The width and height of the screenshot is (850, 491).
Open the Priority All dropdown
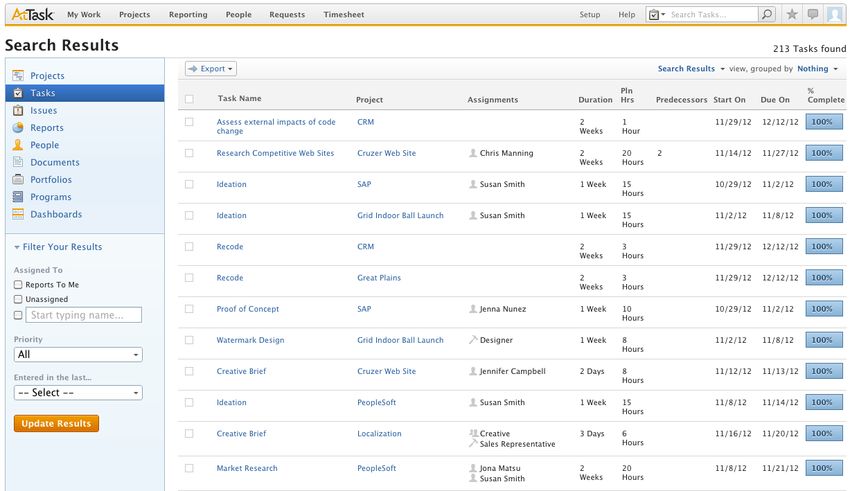78,354
